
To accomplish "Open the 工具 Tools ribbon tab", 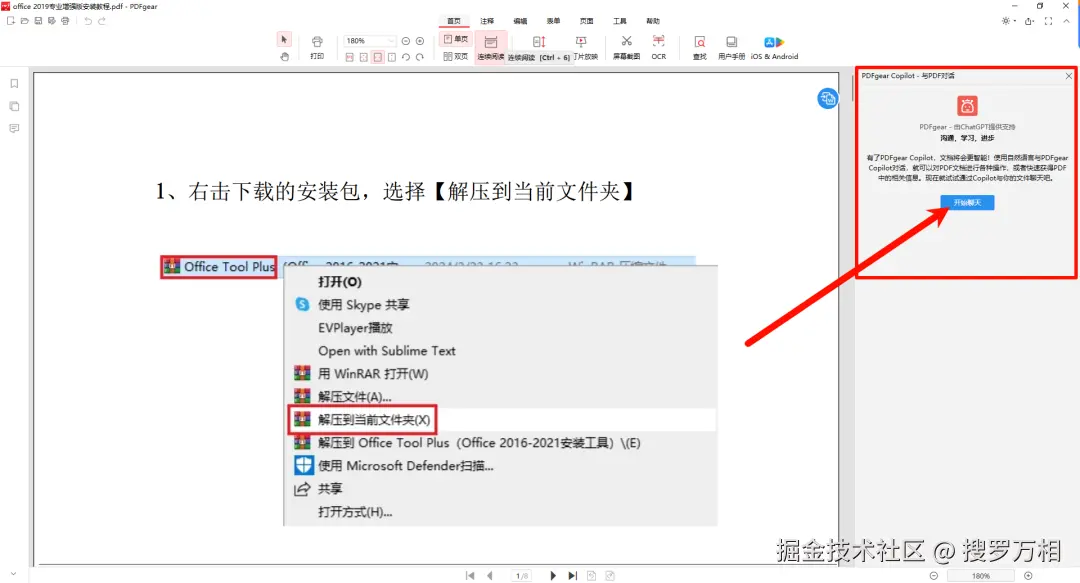I will (621, 19).
